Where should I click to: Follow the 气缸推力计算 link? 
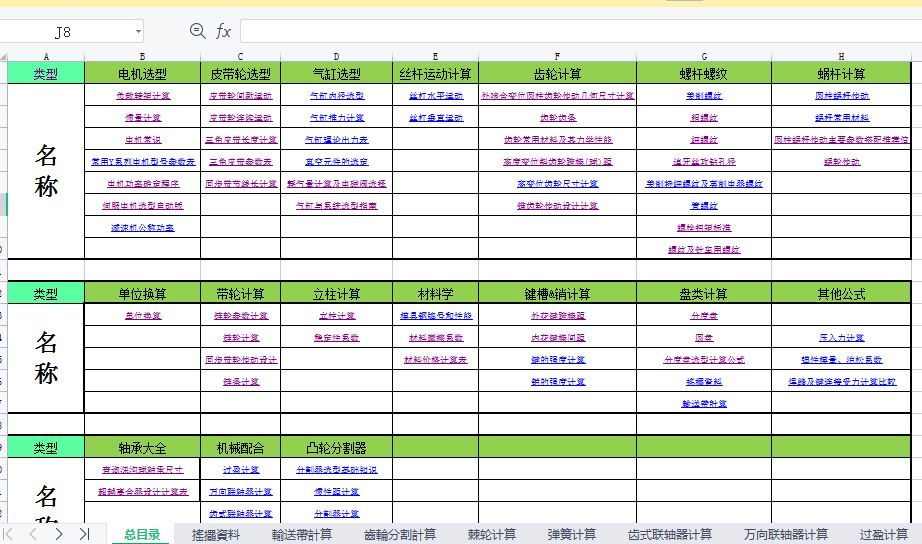(337, 118)
